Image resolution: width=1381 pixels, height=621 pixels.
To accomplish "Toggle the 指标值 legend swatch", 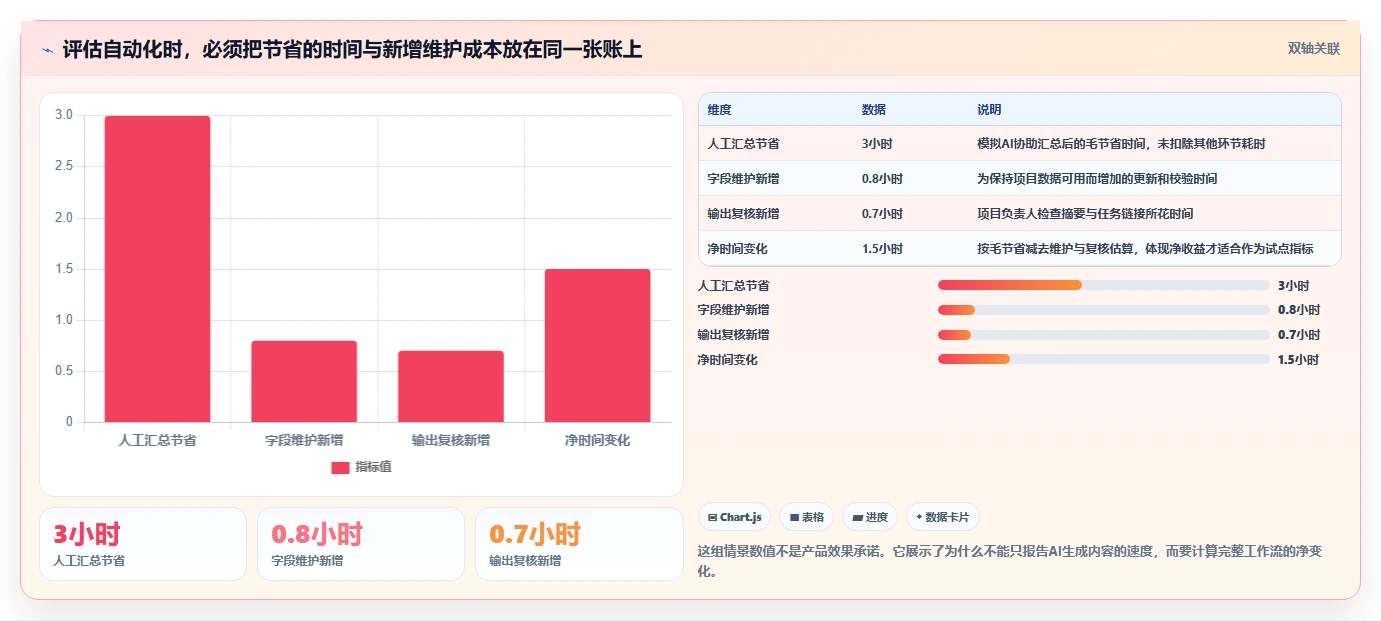I will pyautogui.click(x=340, y=467).
